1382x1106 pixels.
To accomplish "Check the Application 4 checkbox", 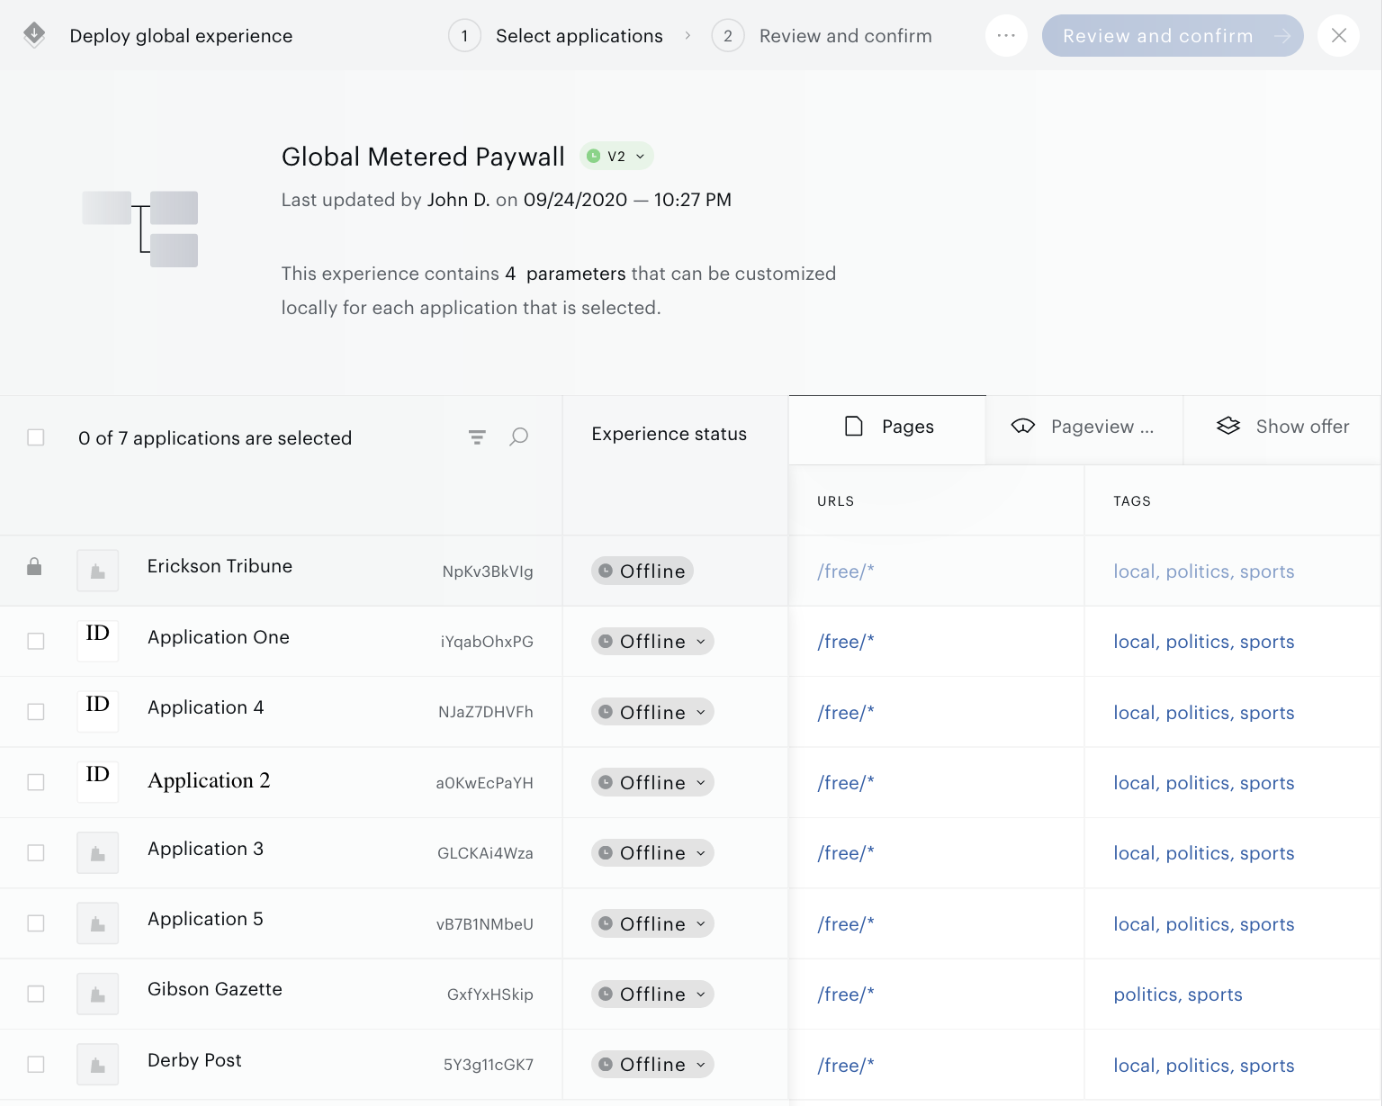I will click(36, 712).
